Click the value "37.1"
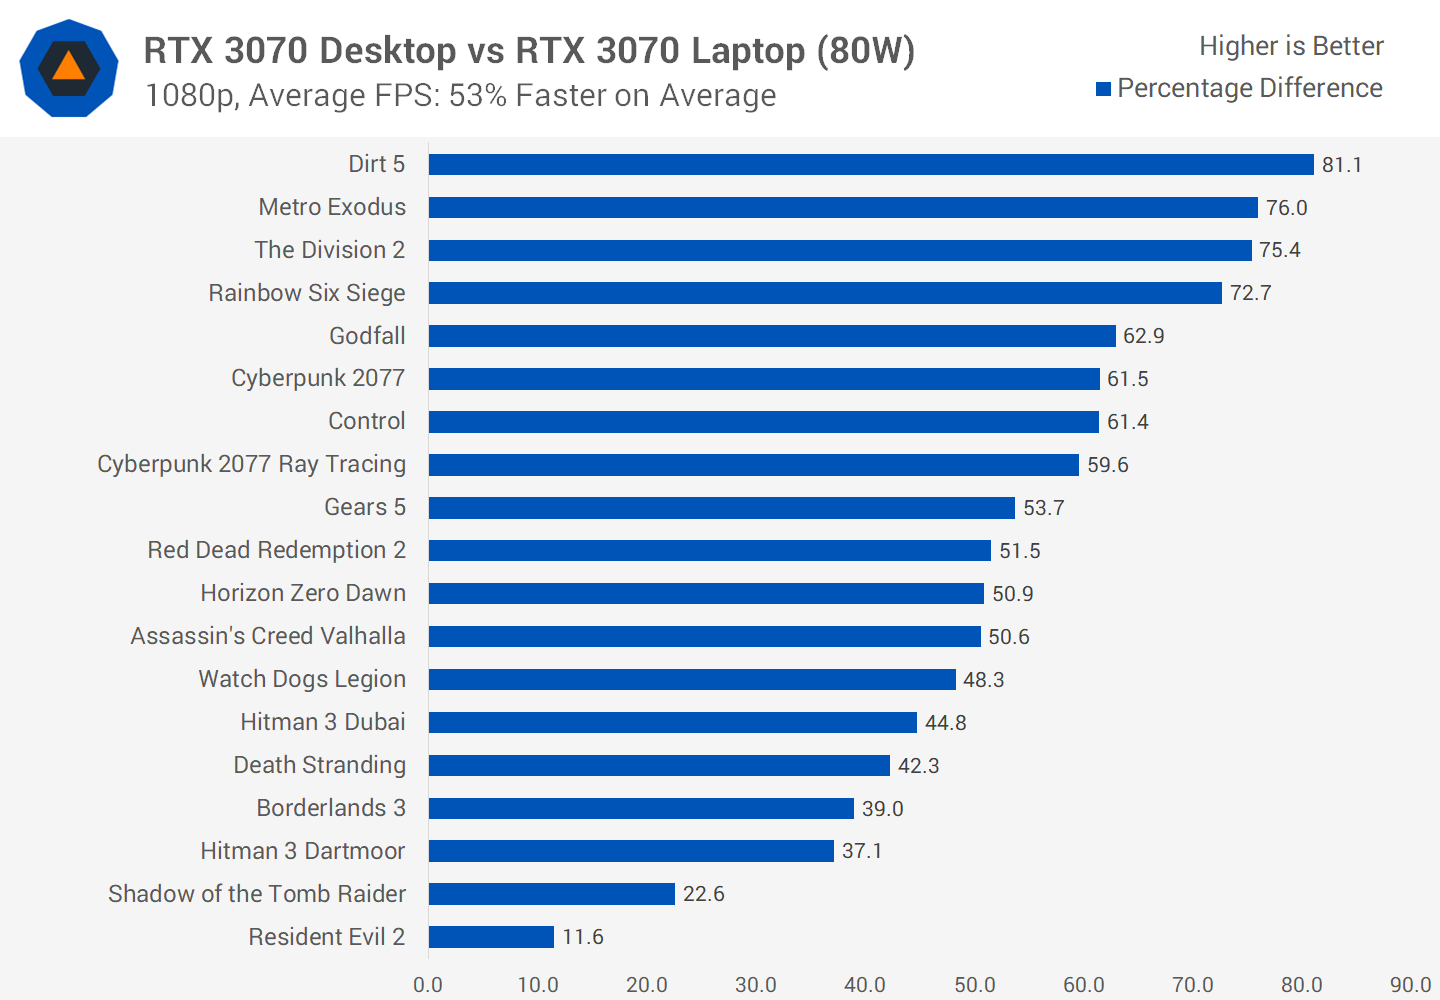Viewport: 1440px width, 1000px height. (x=861, y=851)
